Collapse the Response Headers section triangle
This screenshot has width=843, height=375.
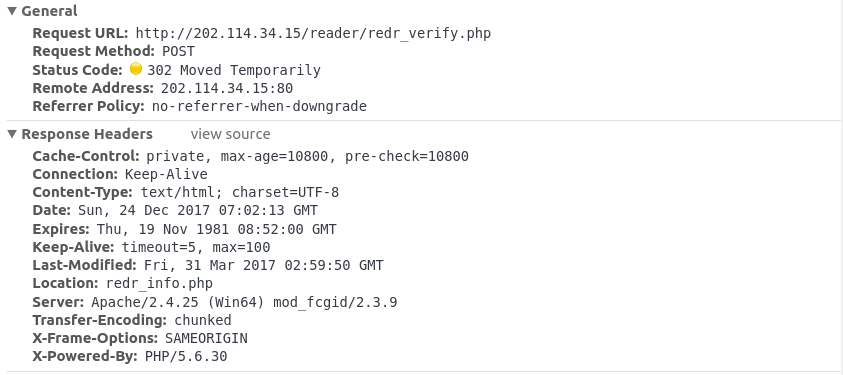(x=12, y=134)
